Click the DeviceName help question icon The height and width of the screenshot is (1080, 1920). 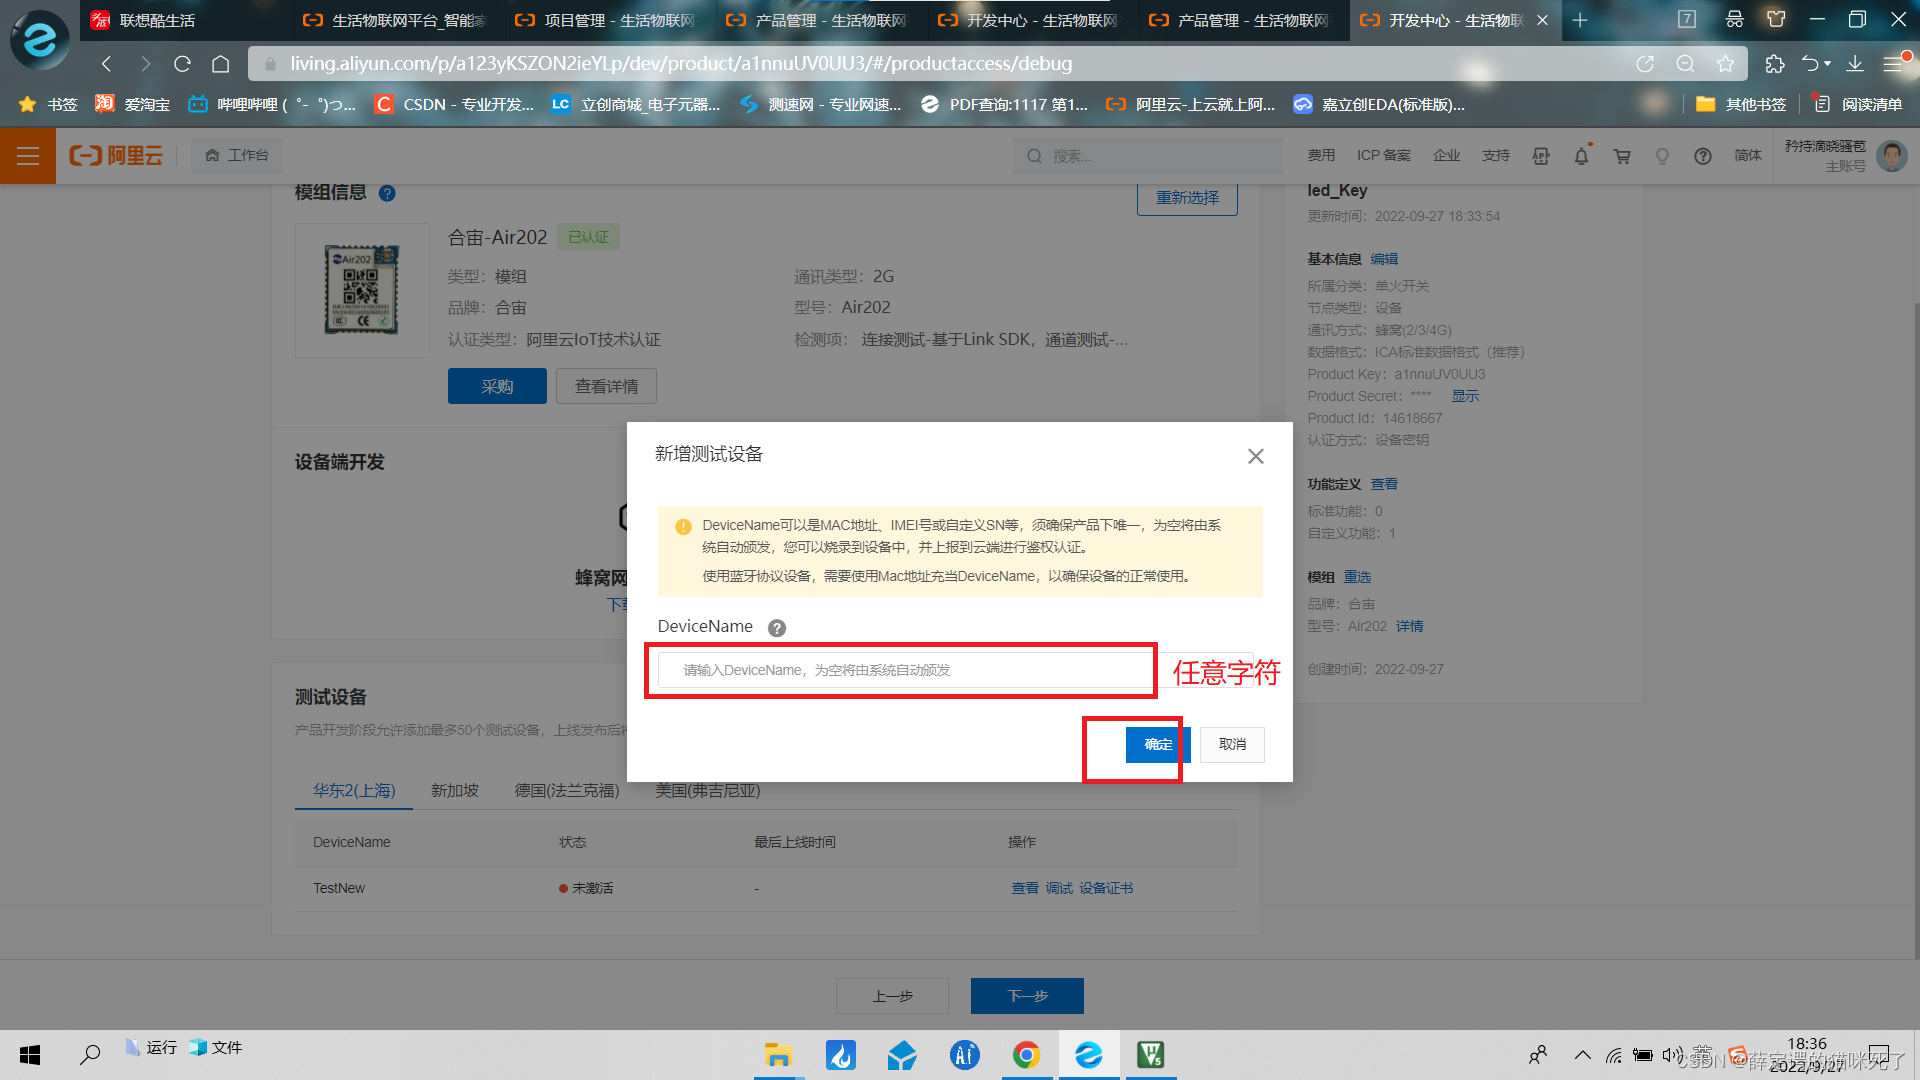(x=776, y=628)
